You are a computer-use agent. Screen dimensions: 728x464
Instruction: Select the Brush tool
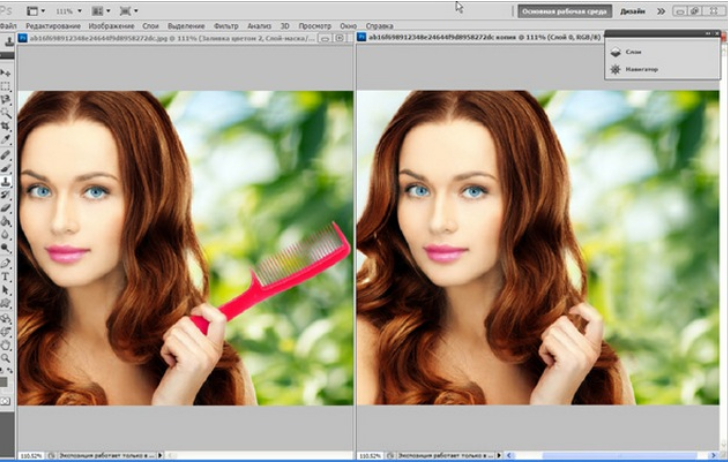[x=6, y=168]
